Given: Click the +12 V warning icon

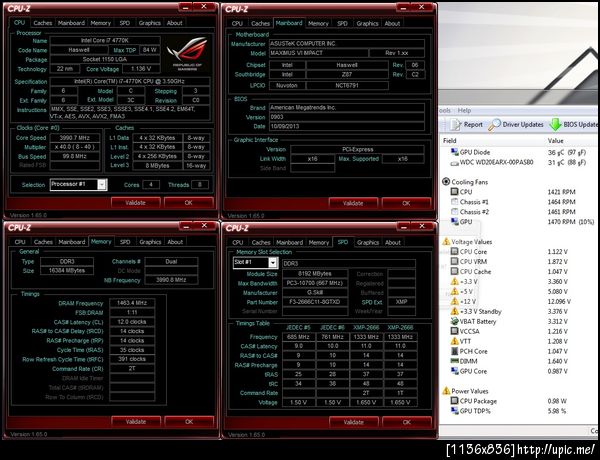Looking at the screenshot, I should coord(455,301).
